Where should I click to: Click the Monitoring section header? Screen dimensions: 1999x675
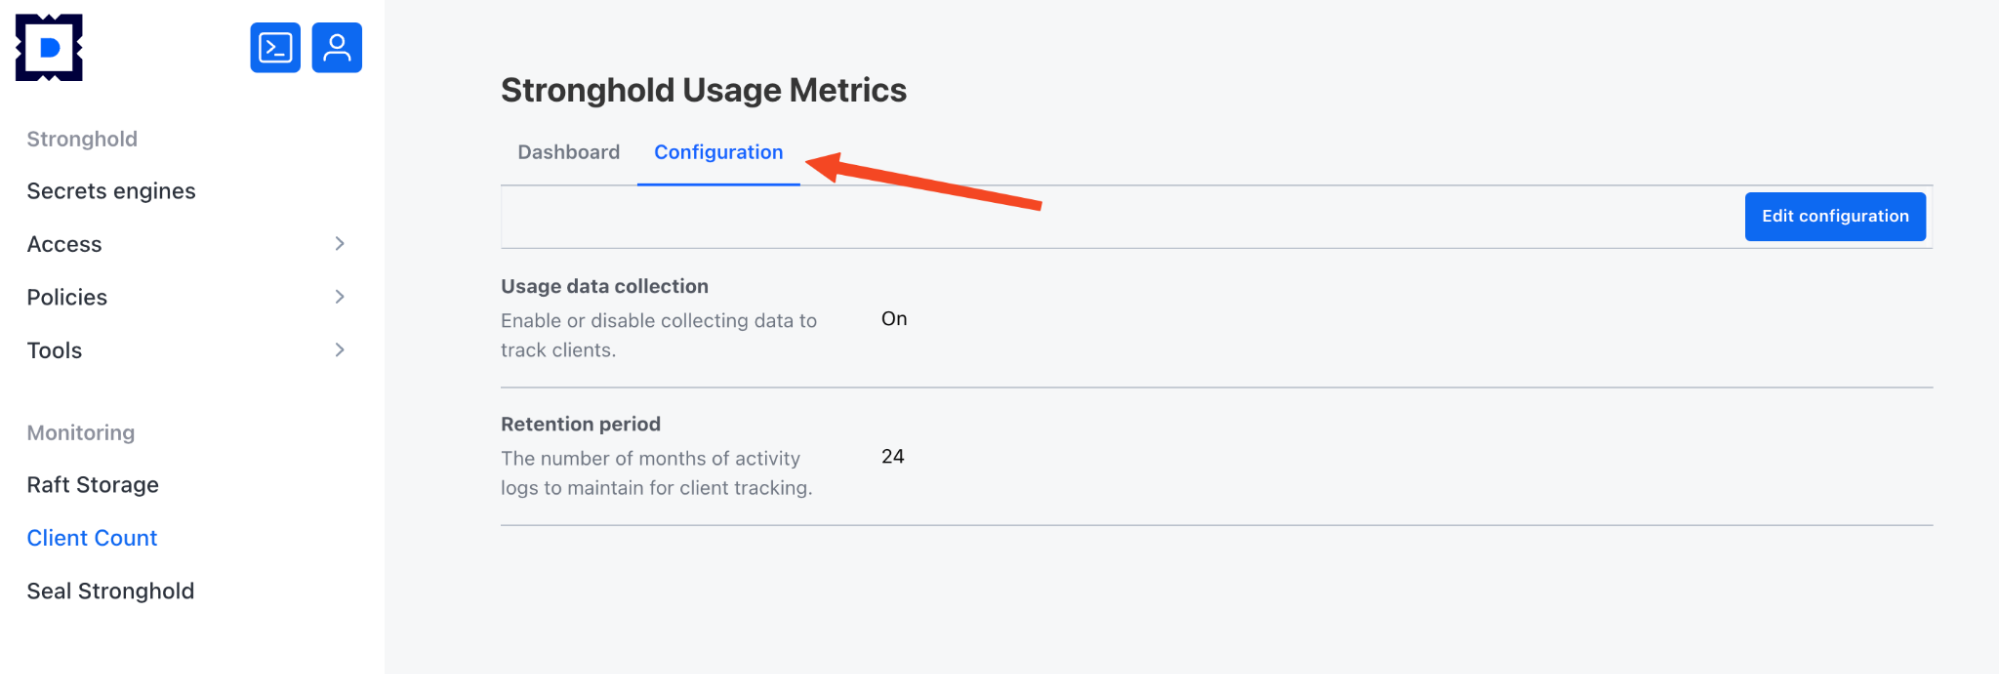click(x=81, y=433)
